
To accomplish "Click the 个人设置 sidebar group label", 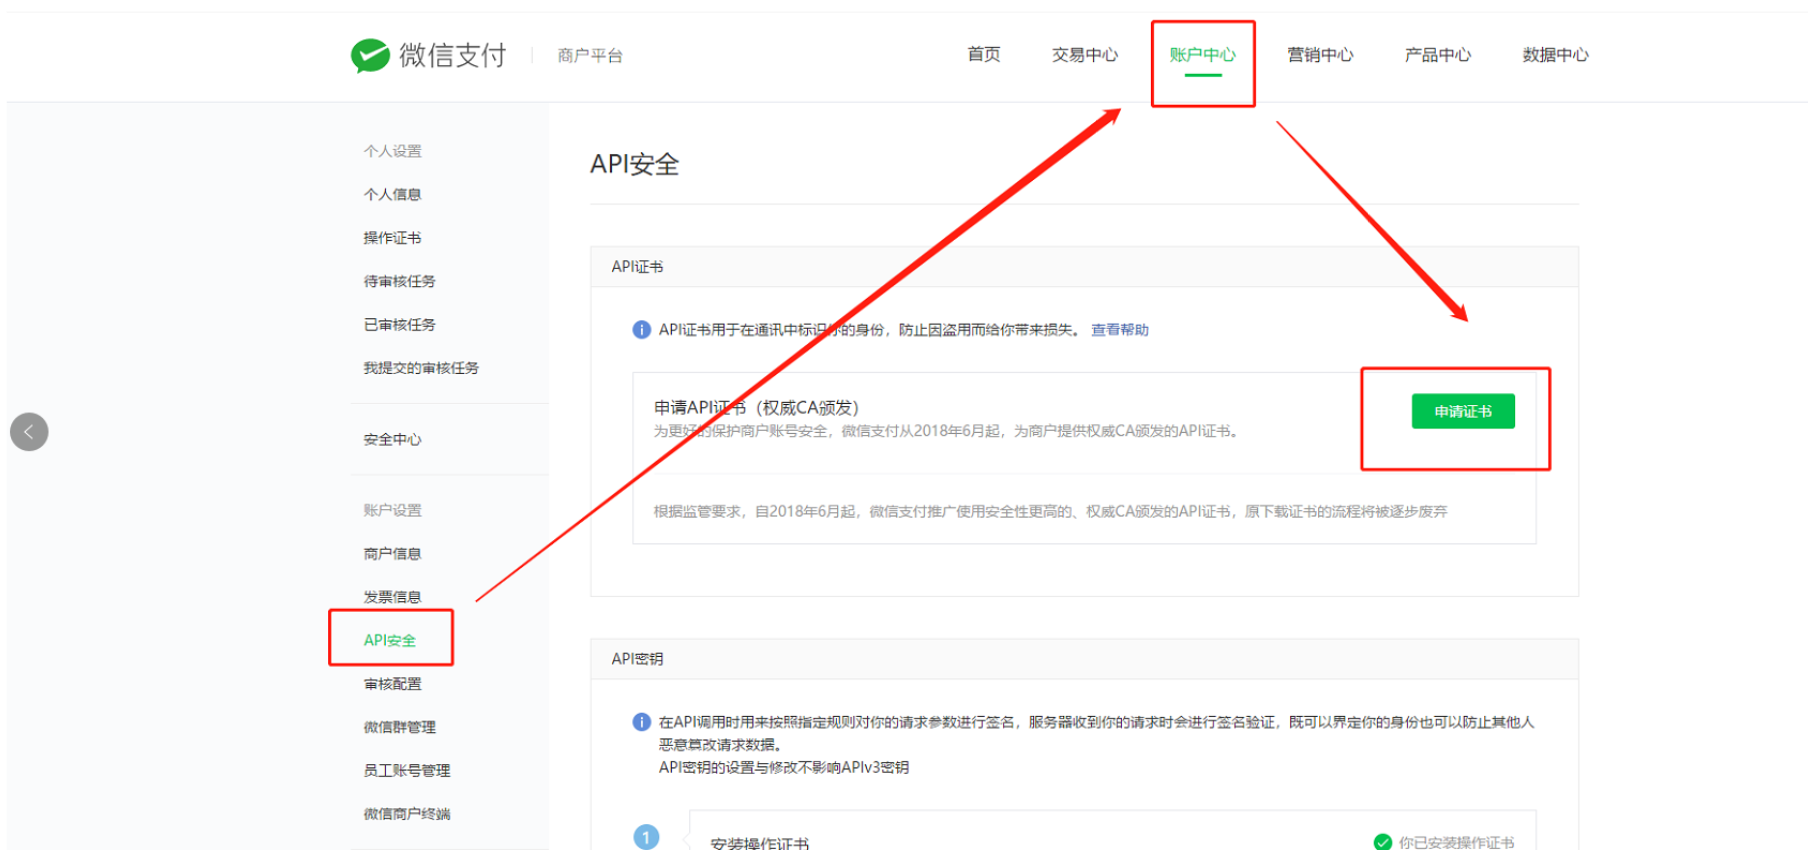I will tap(392, 151).
